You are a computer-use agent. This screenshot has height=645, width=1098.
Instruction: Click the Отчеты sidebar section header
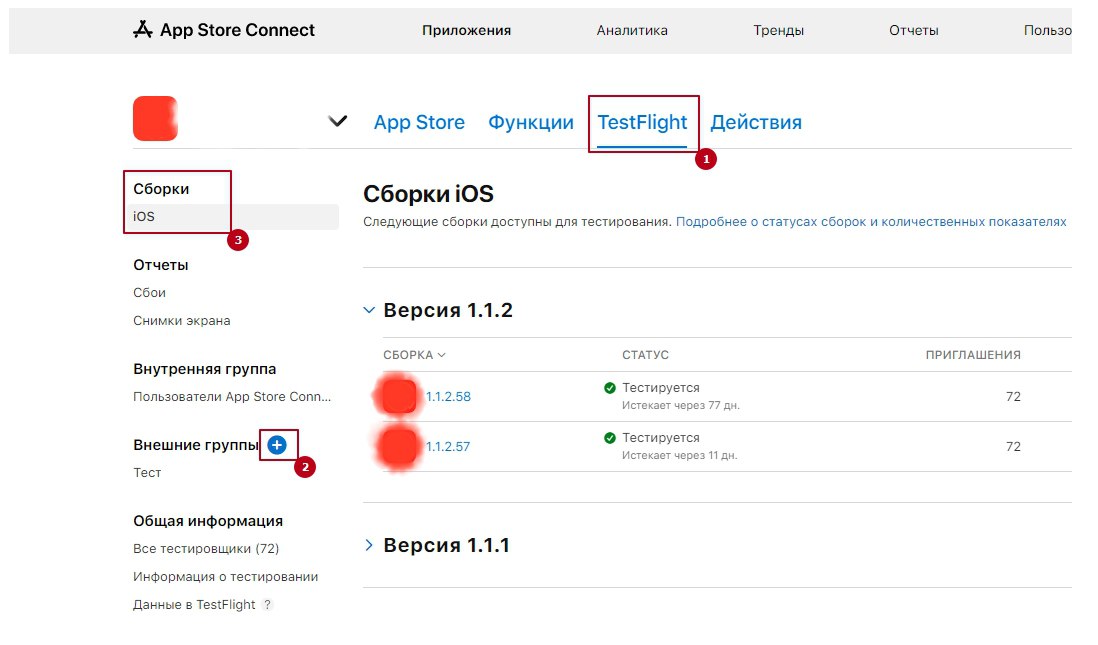click(160, 265)
